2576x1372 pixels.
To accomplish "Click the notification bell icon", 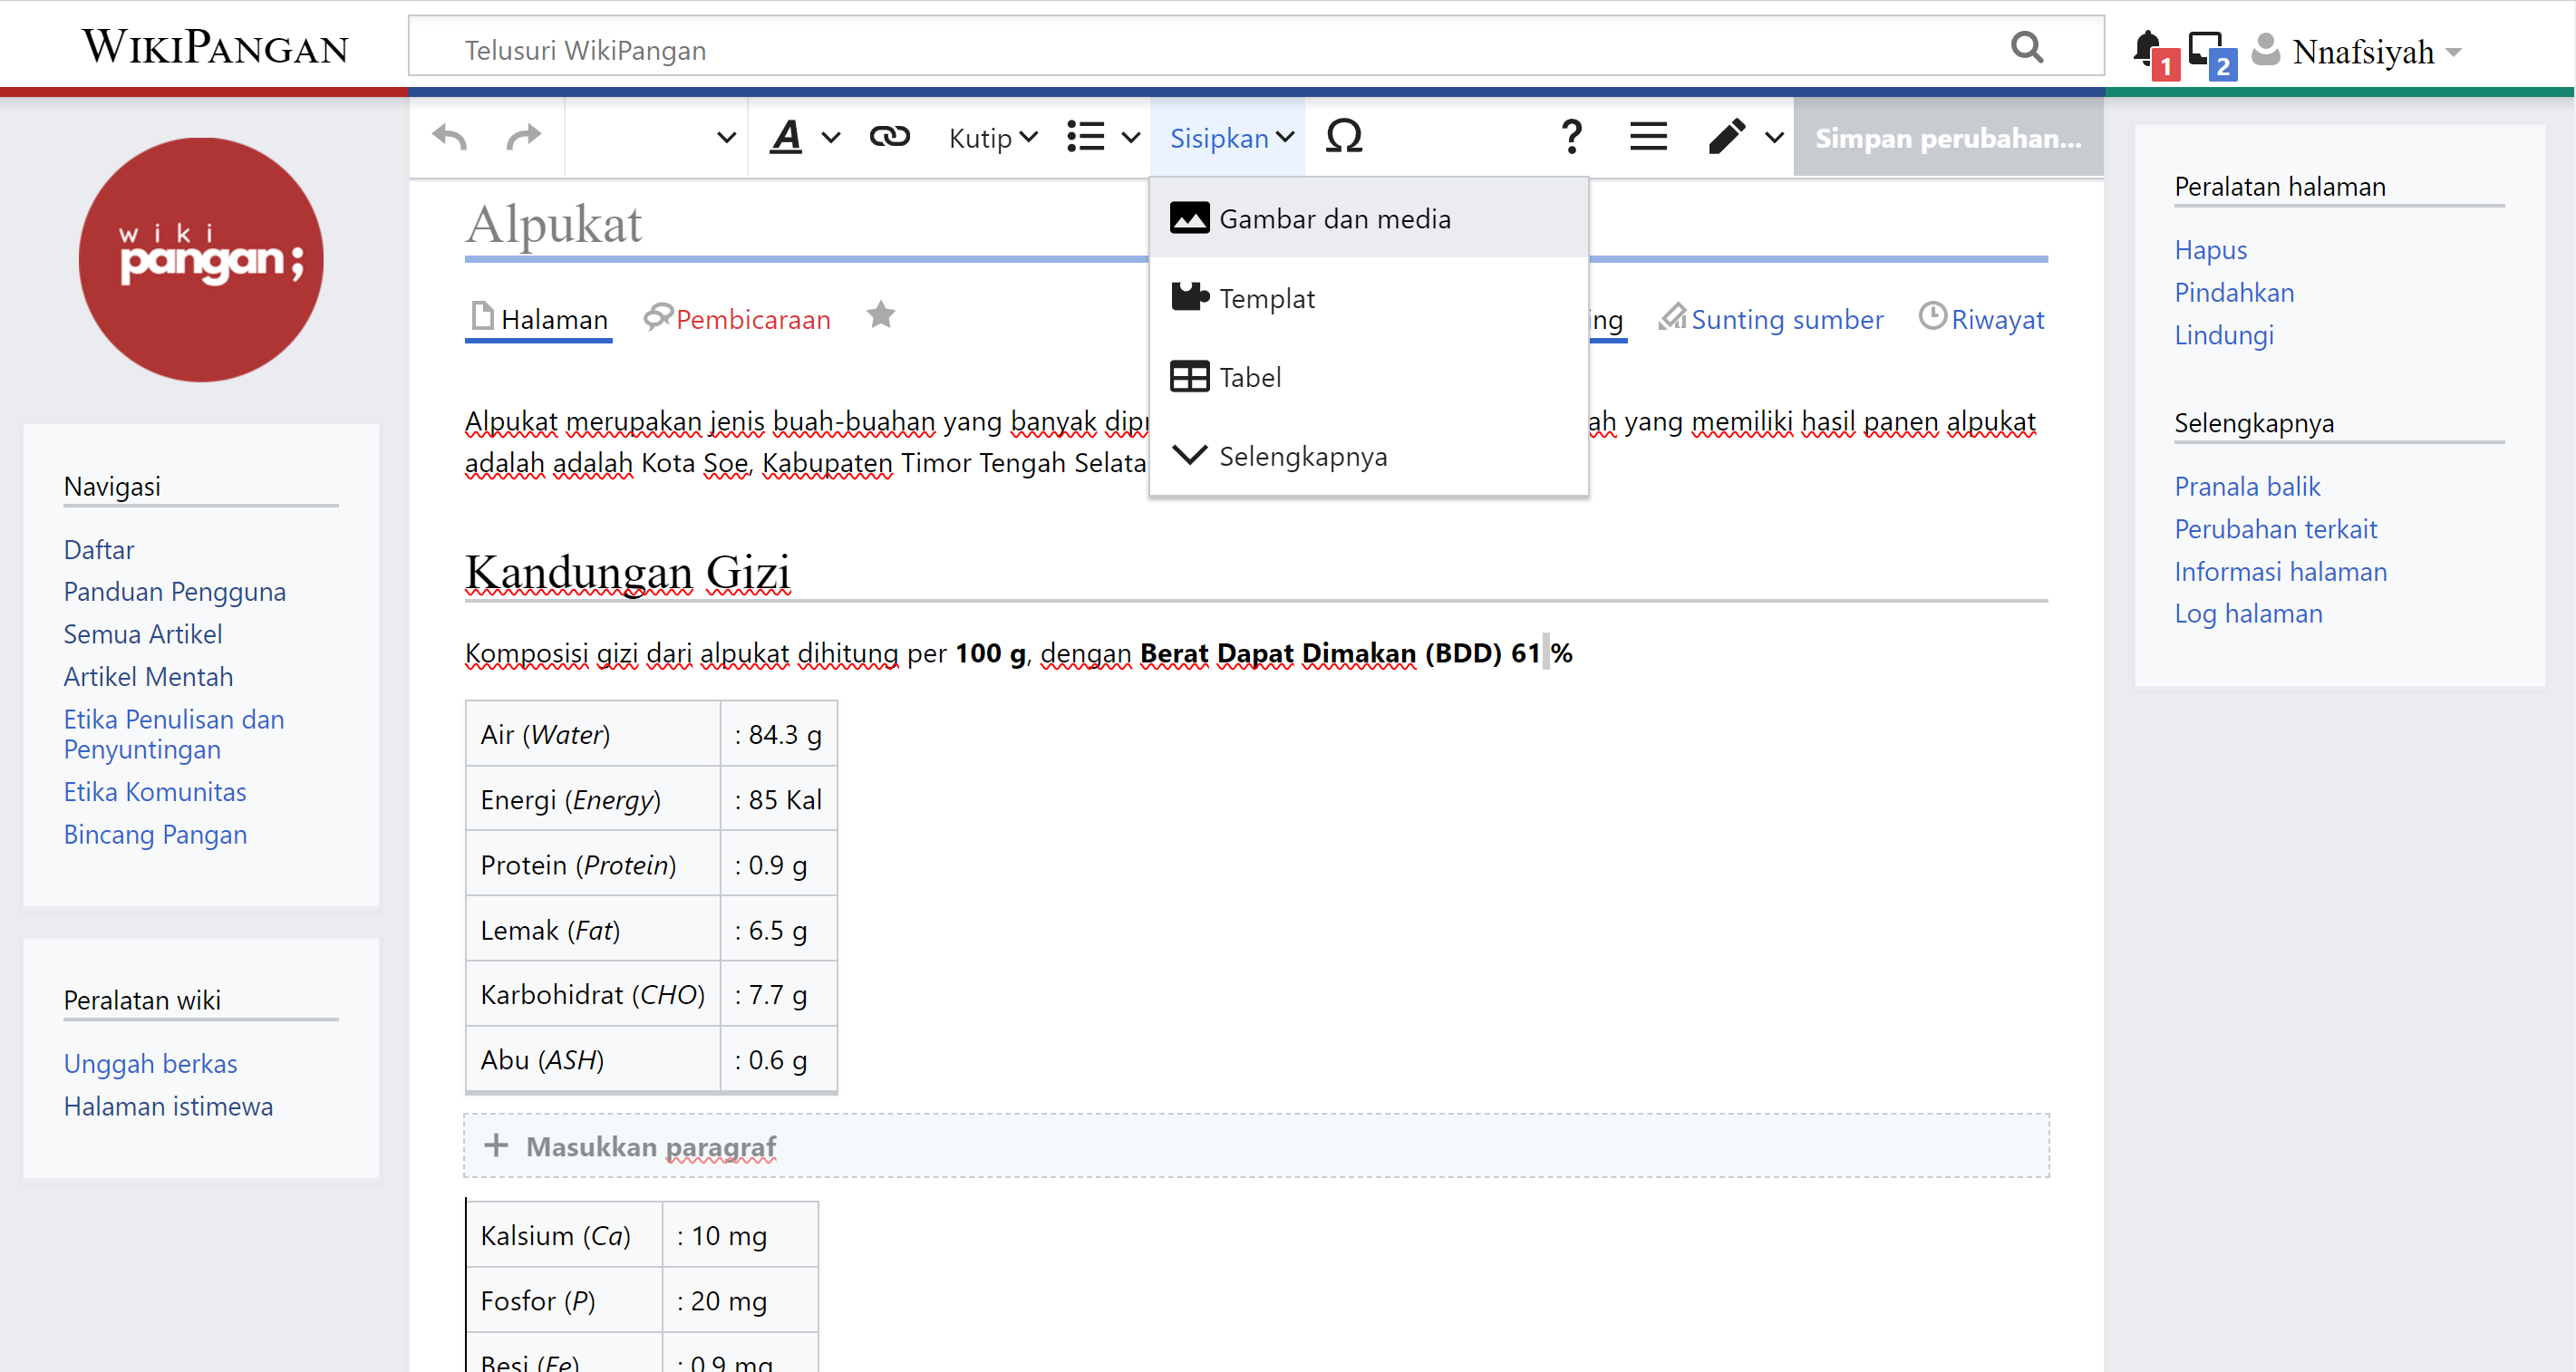I will 2146,49.
